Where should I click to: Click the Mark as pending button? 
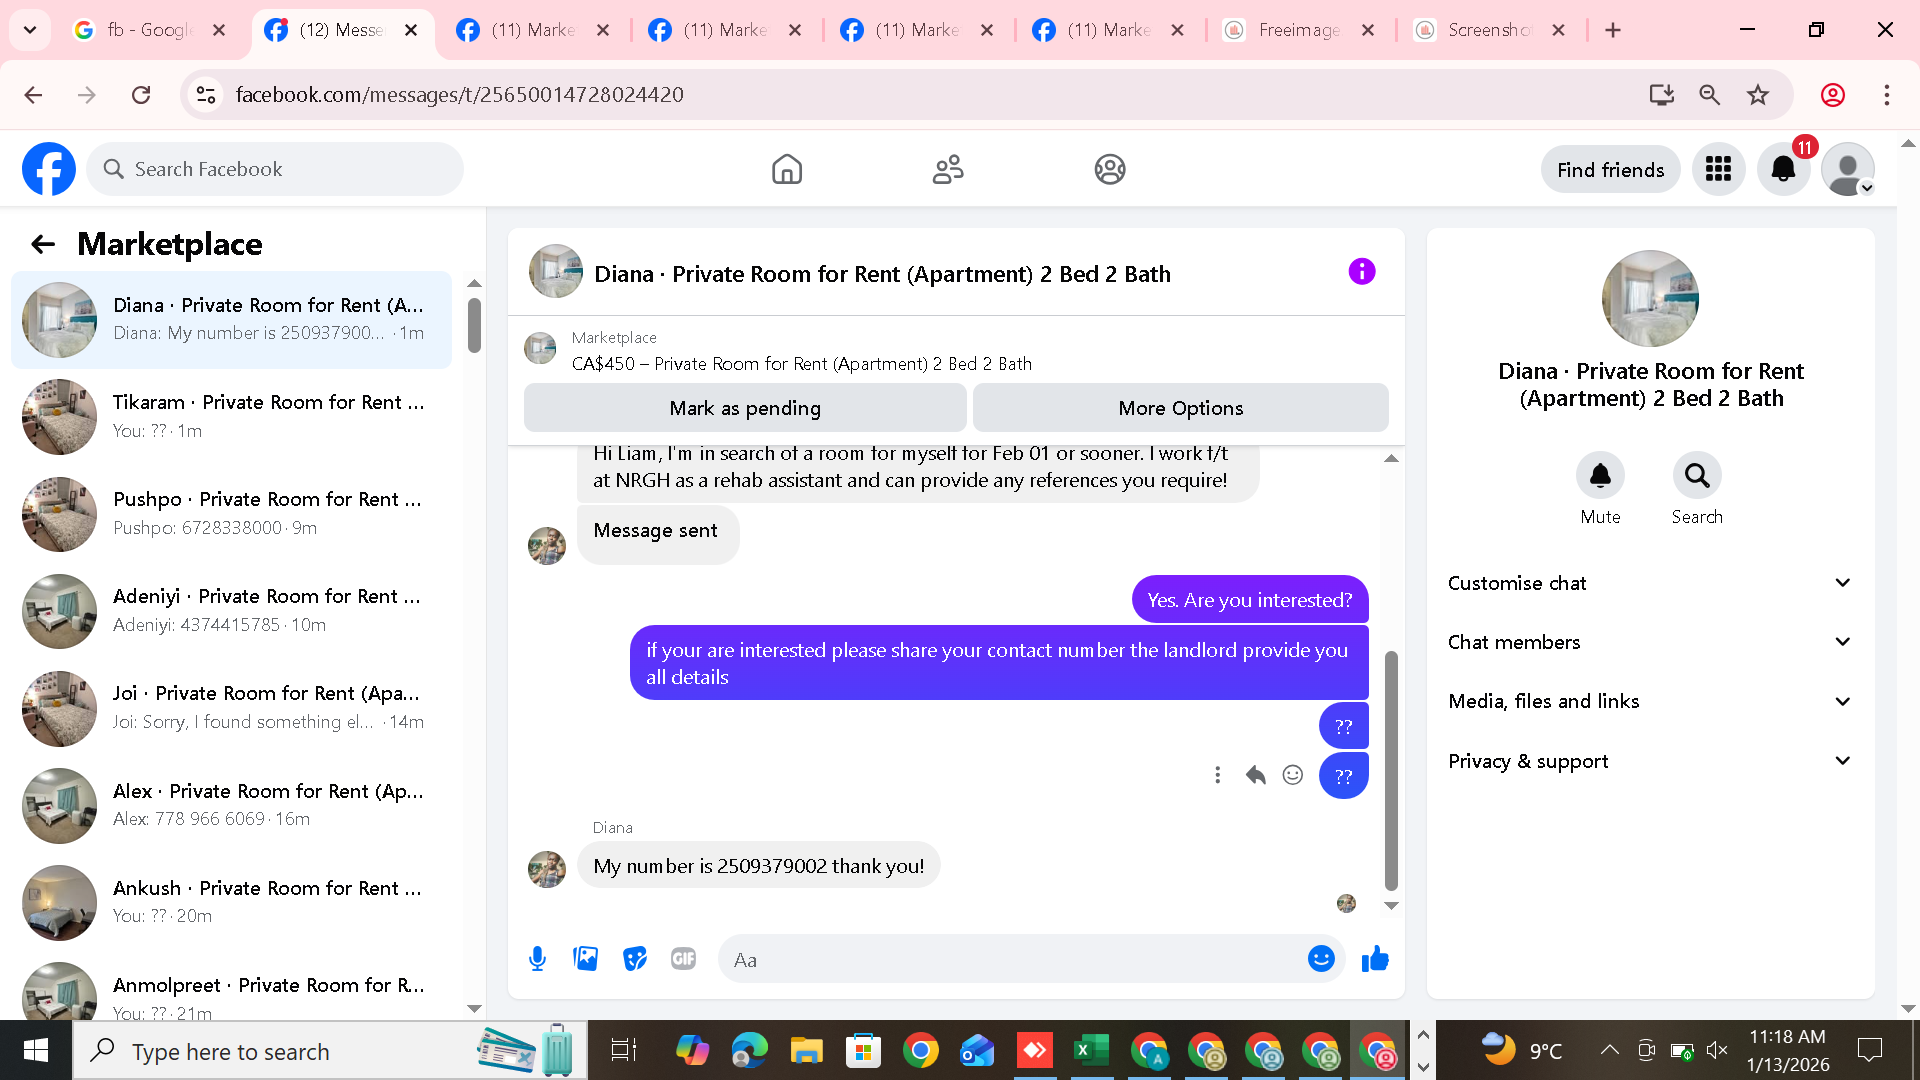pos(745,408)
